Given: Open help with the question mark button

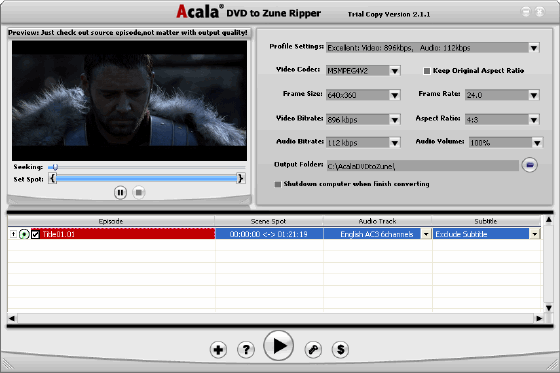Looking at the screenshot, I should (246, 350).
